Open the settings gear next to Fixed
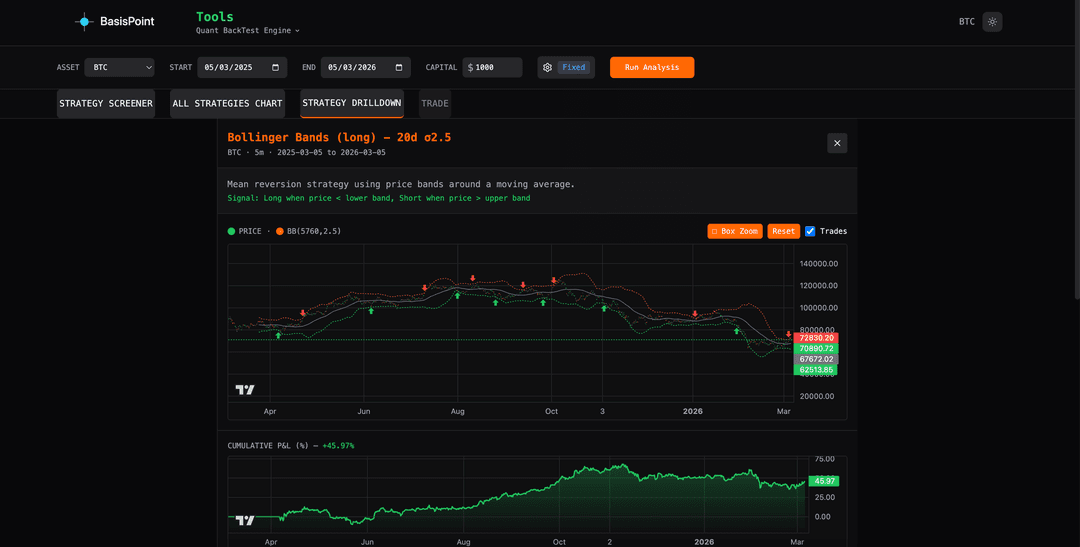The width and height of the screenshot is (1080, 547). pos(547,68)
